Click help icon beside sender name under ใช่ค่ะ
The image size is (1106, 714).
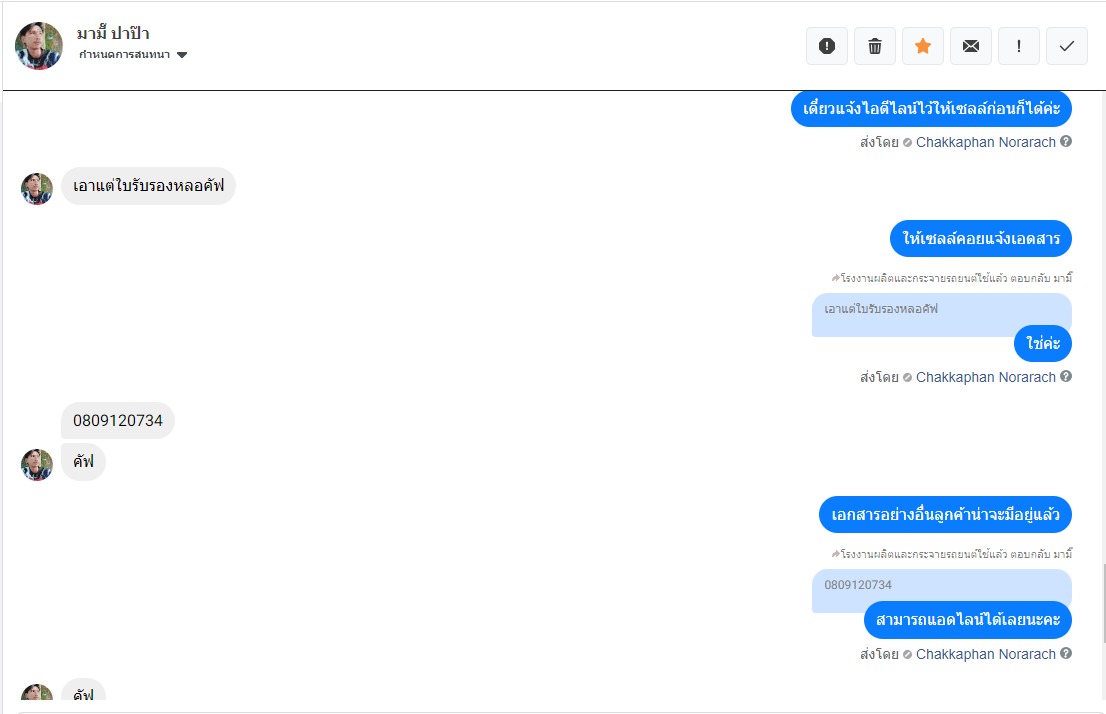(x=1066, y=377)
